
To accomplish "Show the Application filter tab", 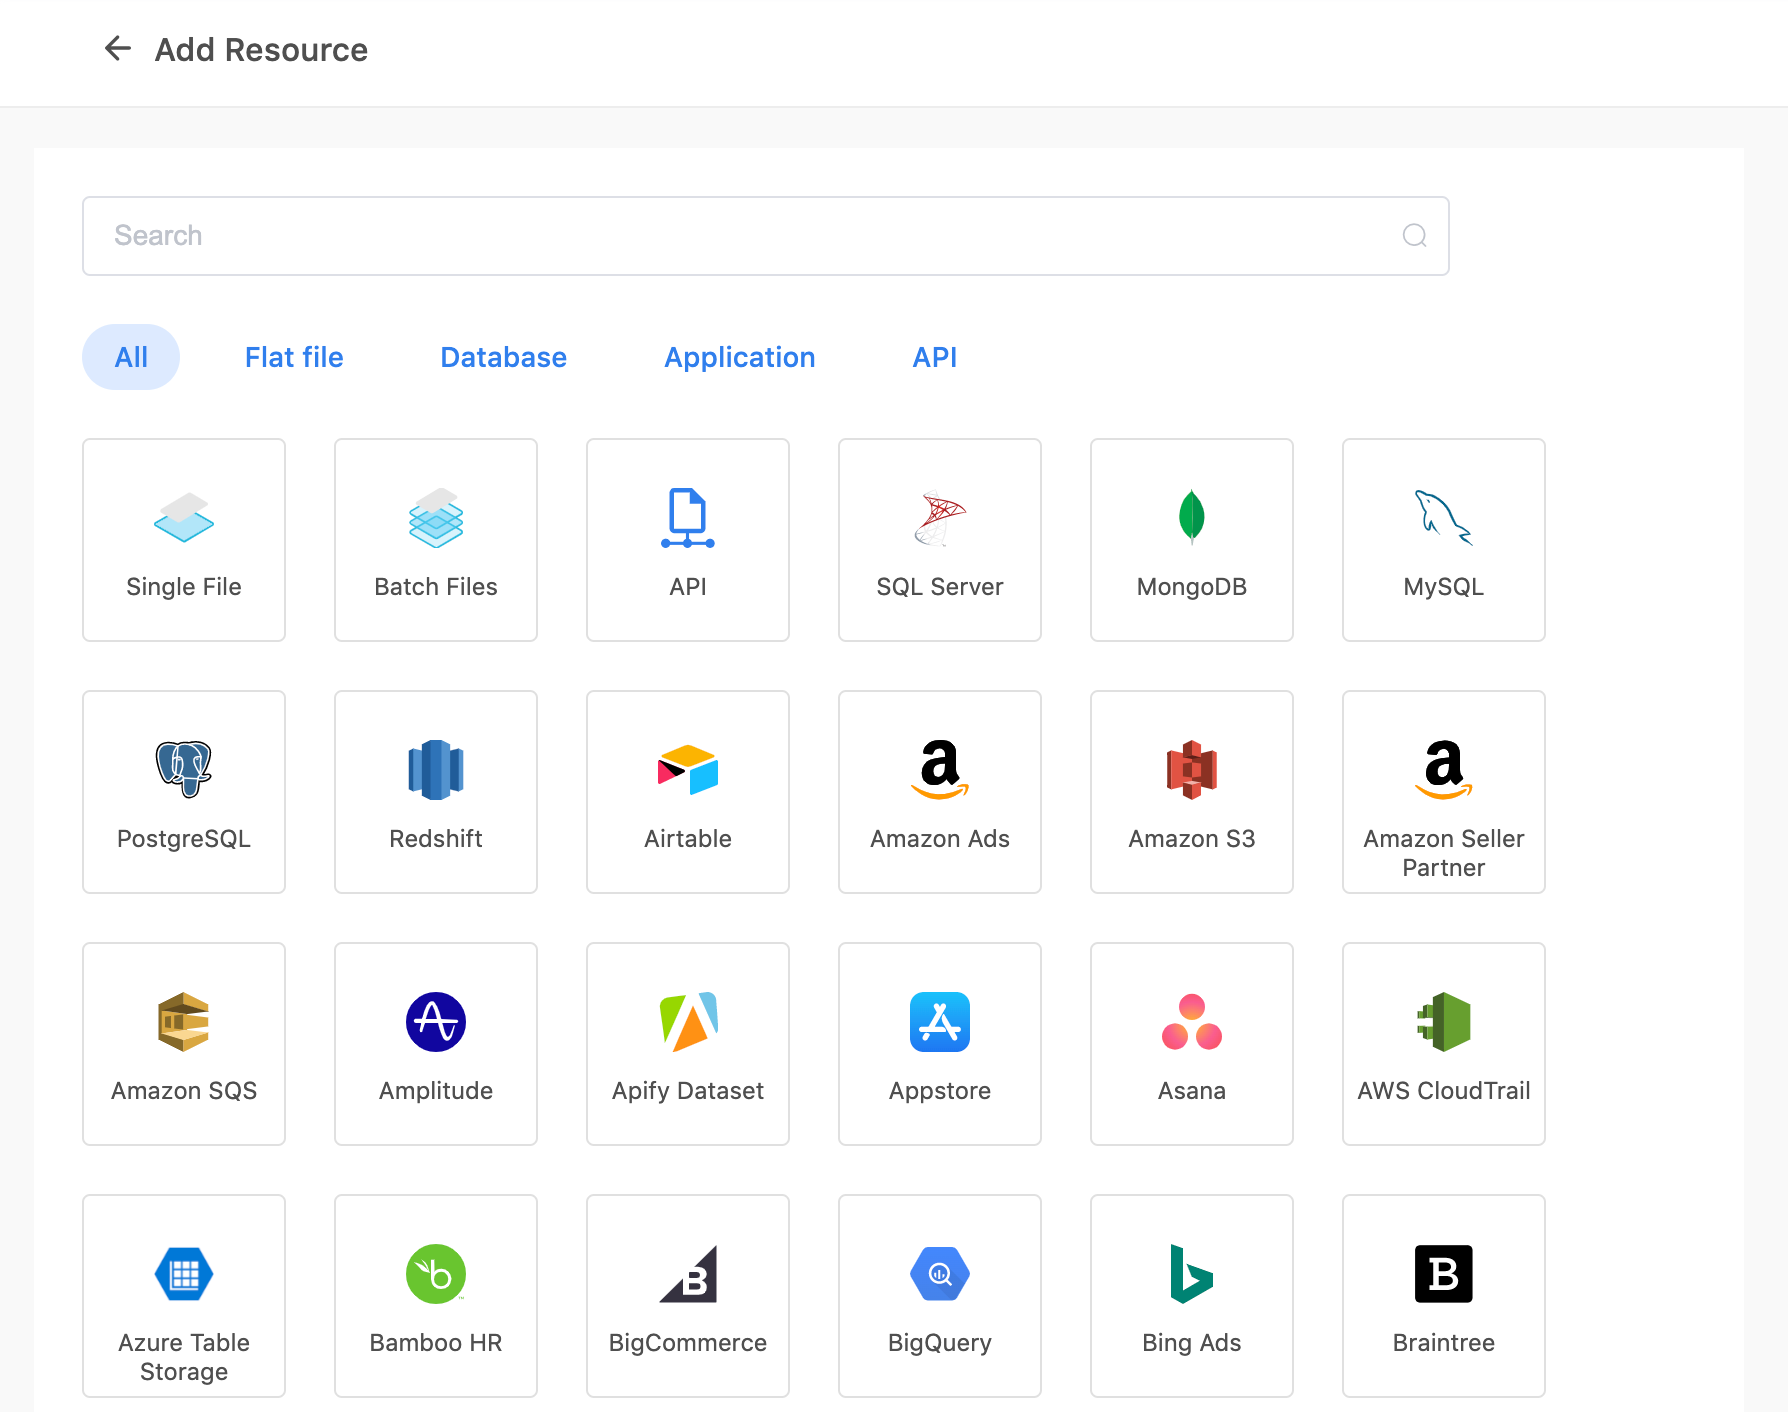I will click(740, 357).
